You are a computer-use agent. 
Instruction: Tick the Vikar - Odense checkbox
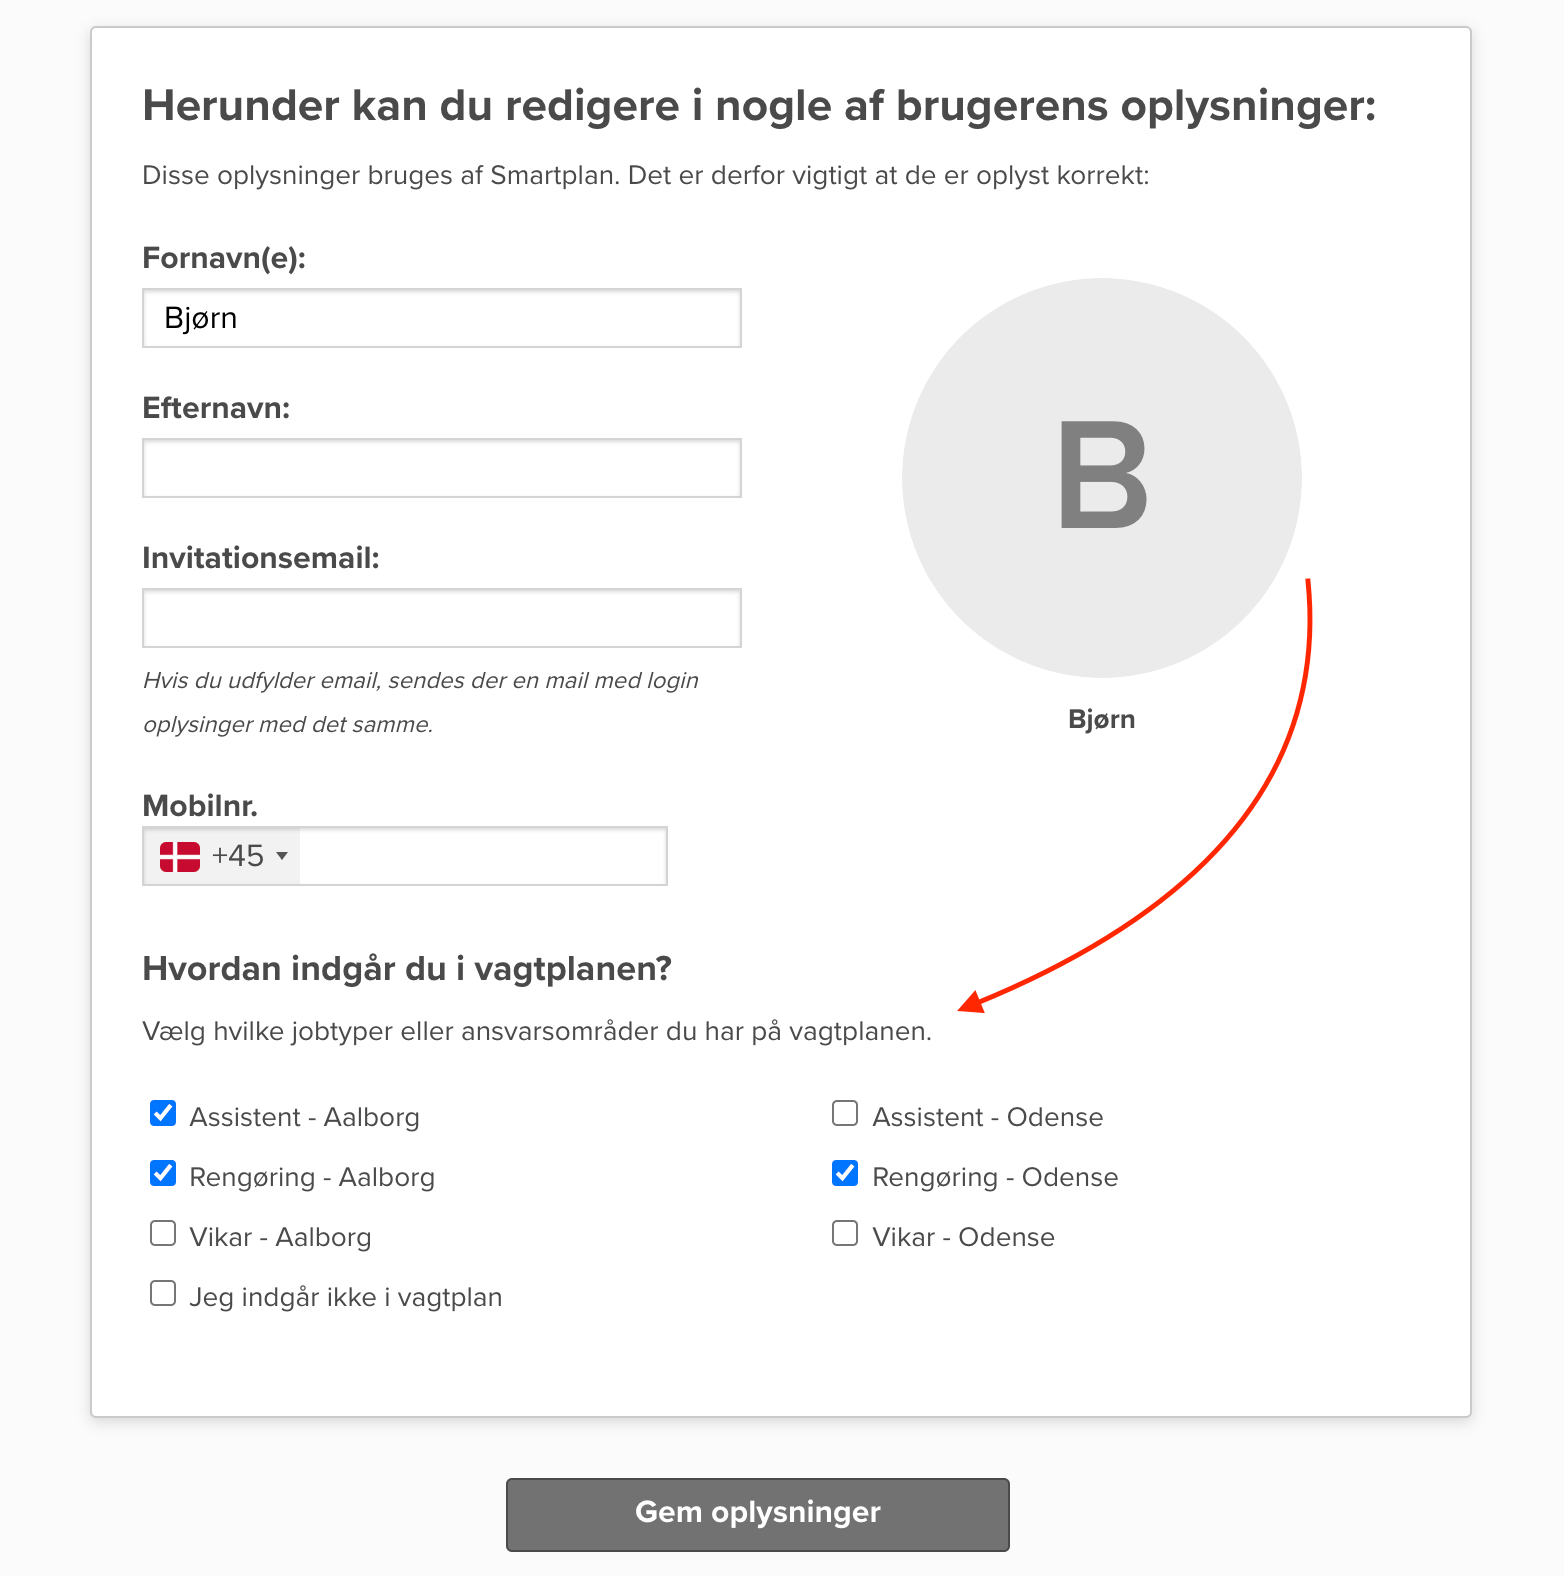click(x=845, y=1233)
